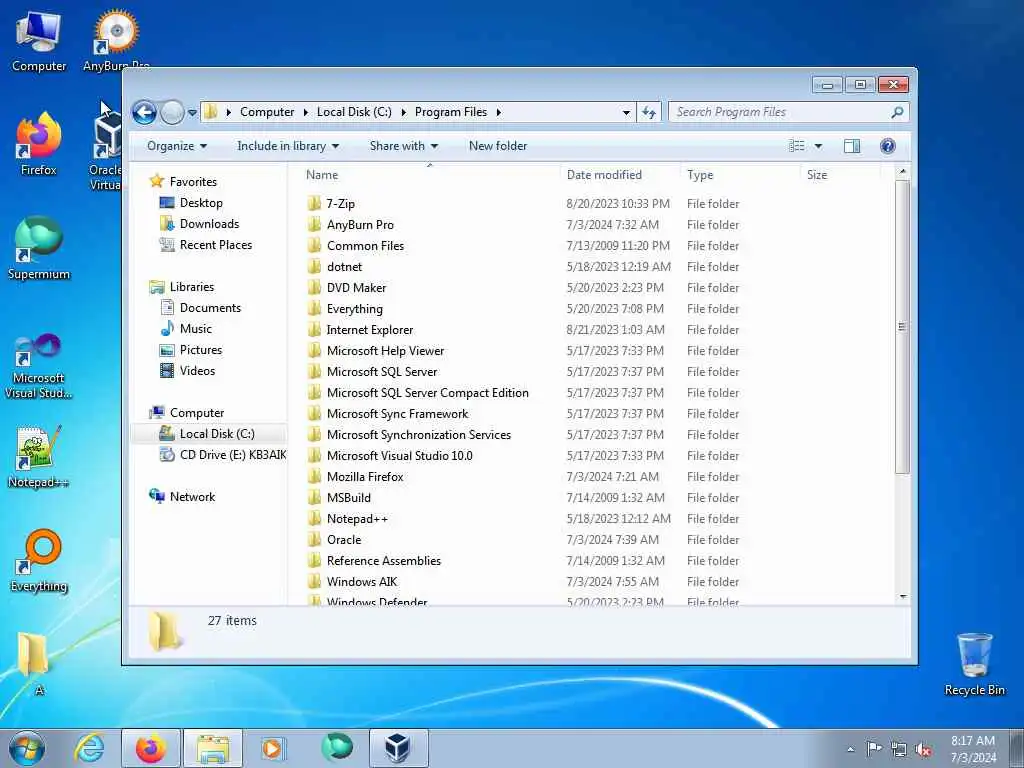Click the file list vertical scrollbar thumb
Image resolution: width=1024 pixels, height=768 pixels.
pyautogui.click(x=902, y=327)
